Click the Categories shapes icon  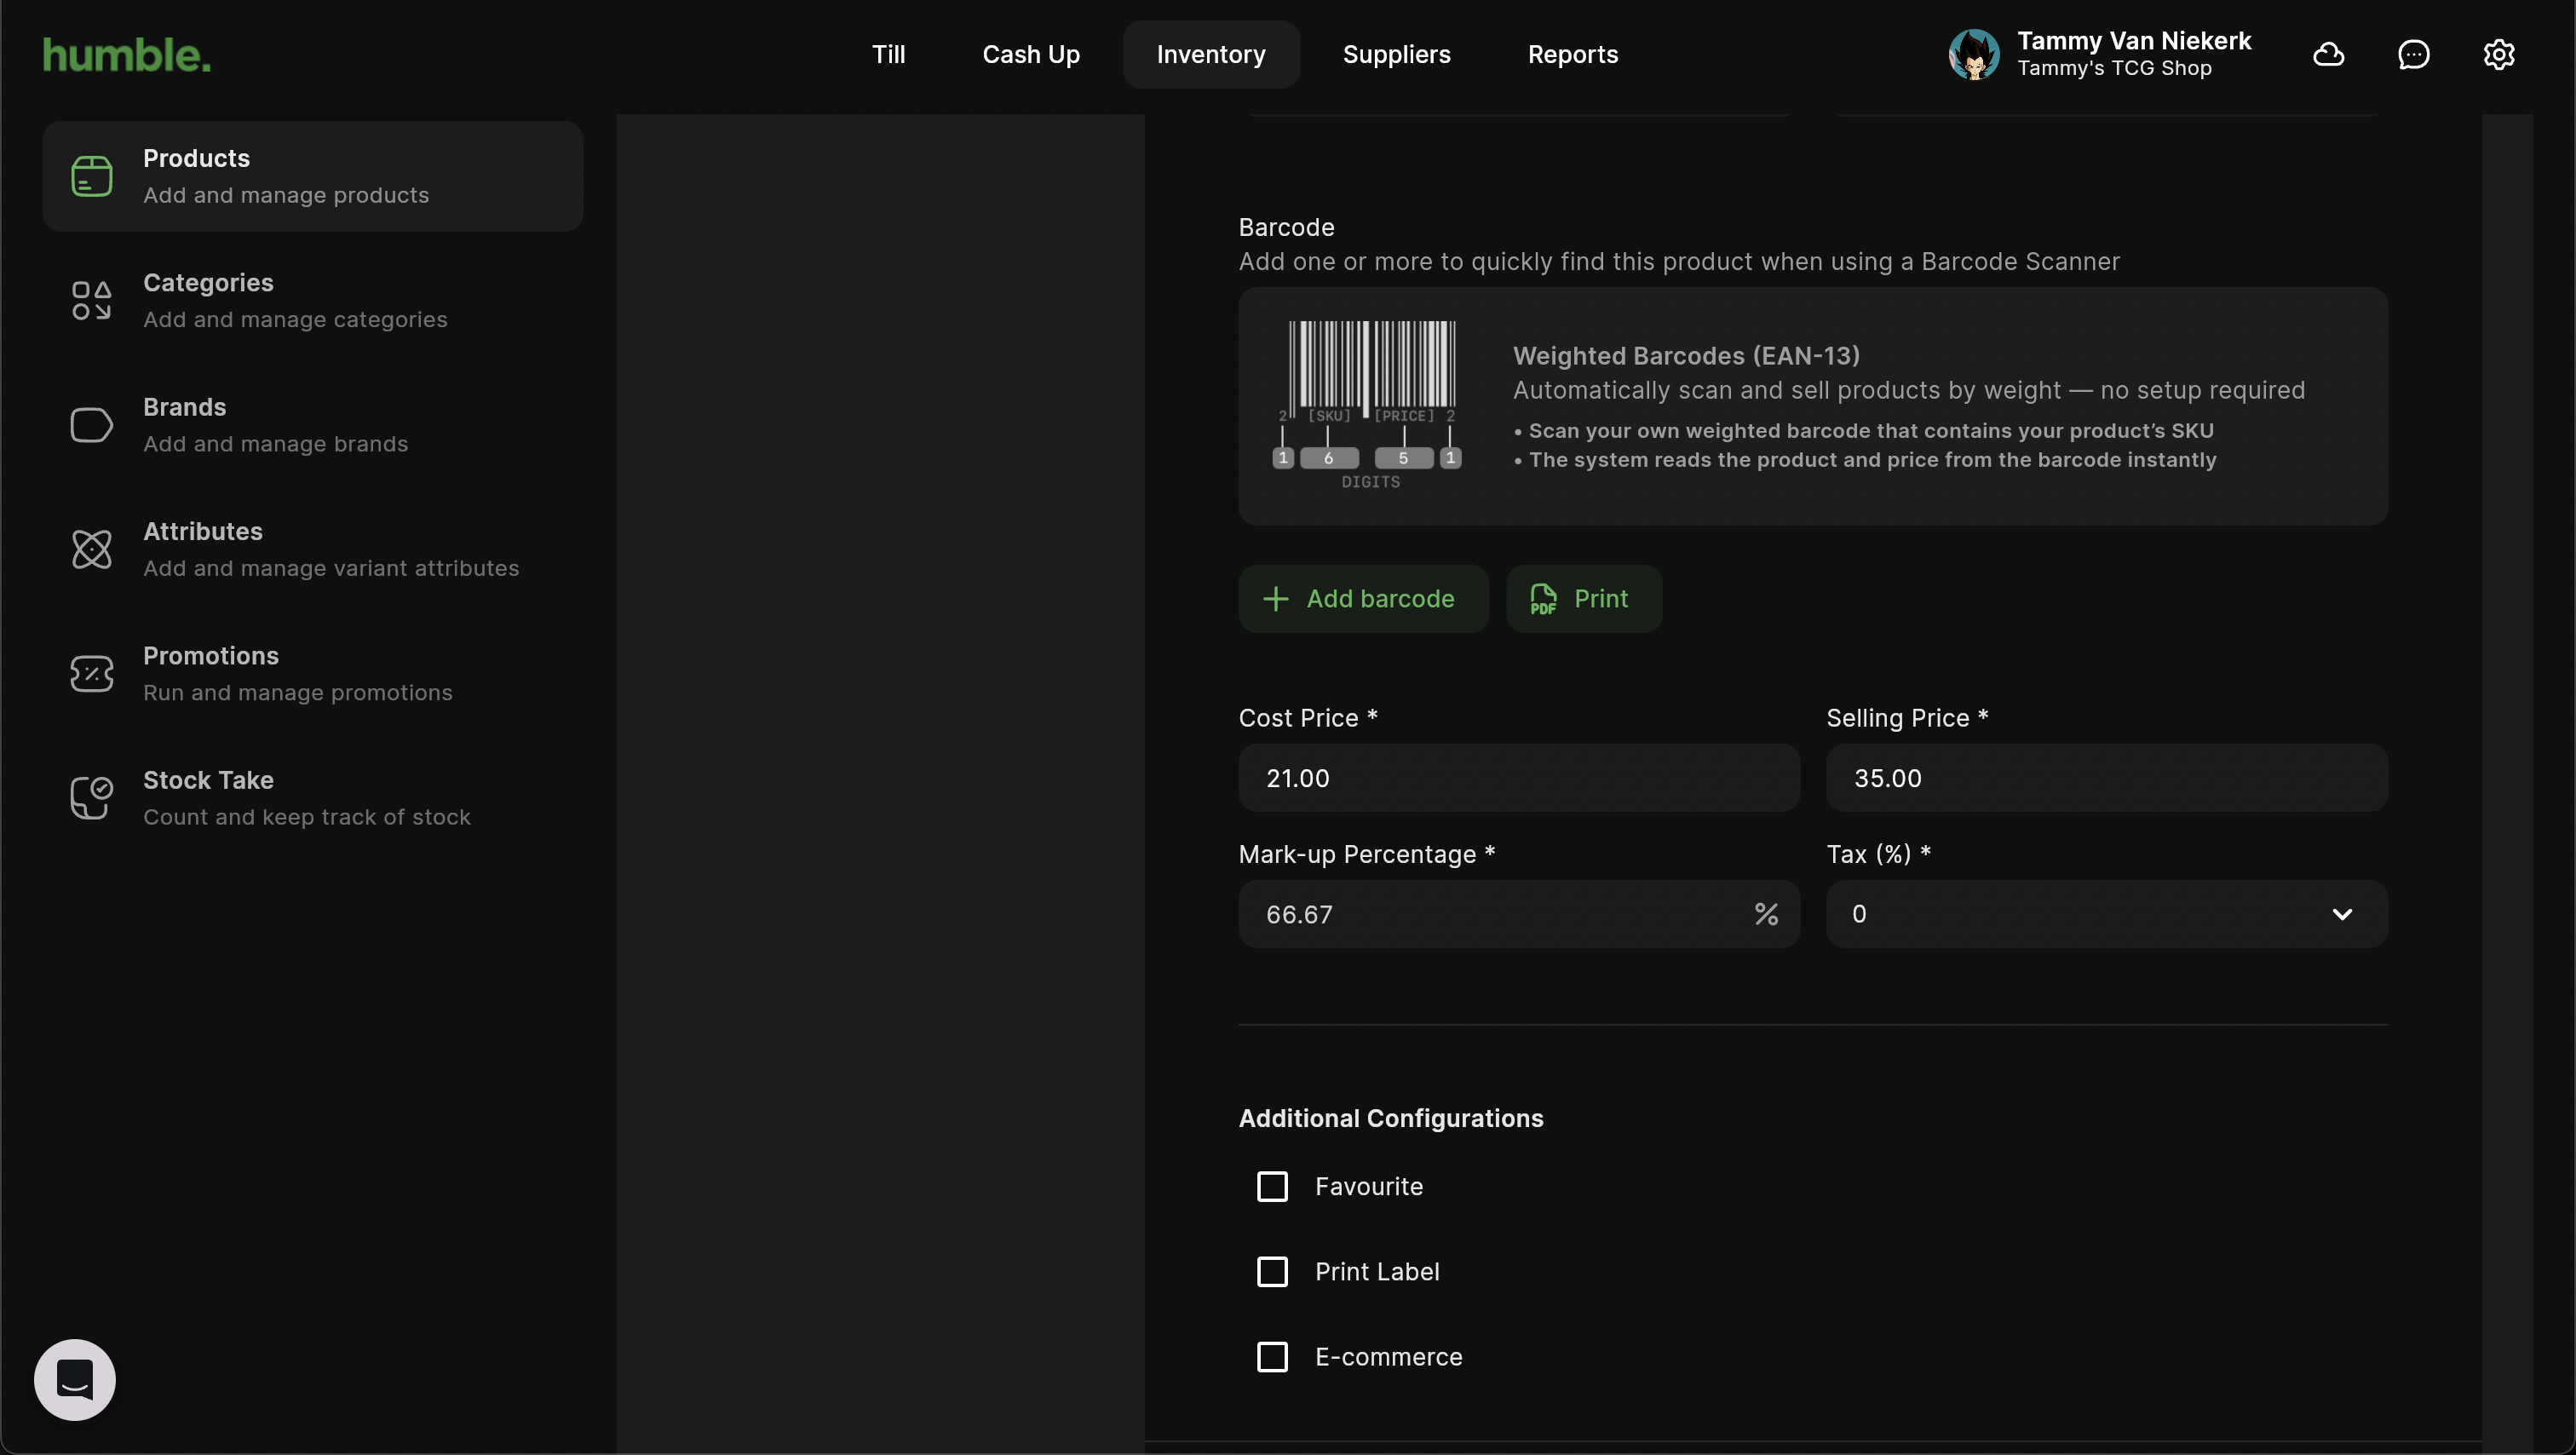coord(91,300)
